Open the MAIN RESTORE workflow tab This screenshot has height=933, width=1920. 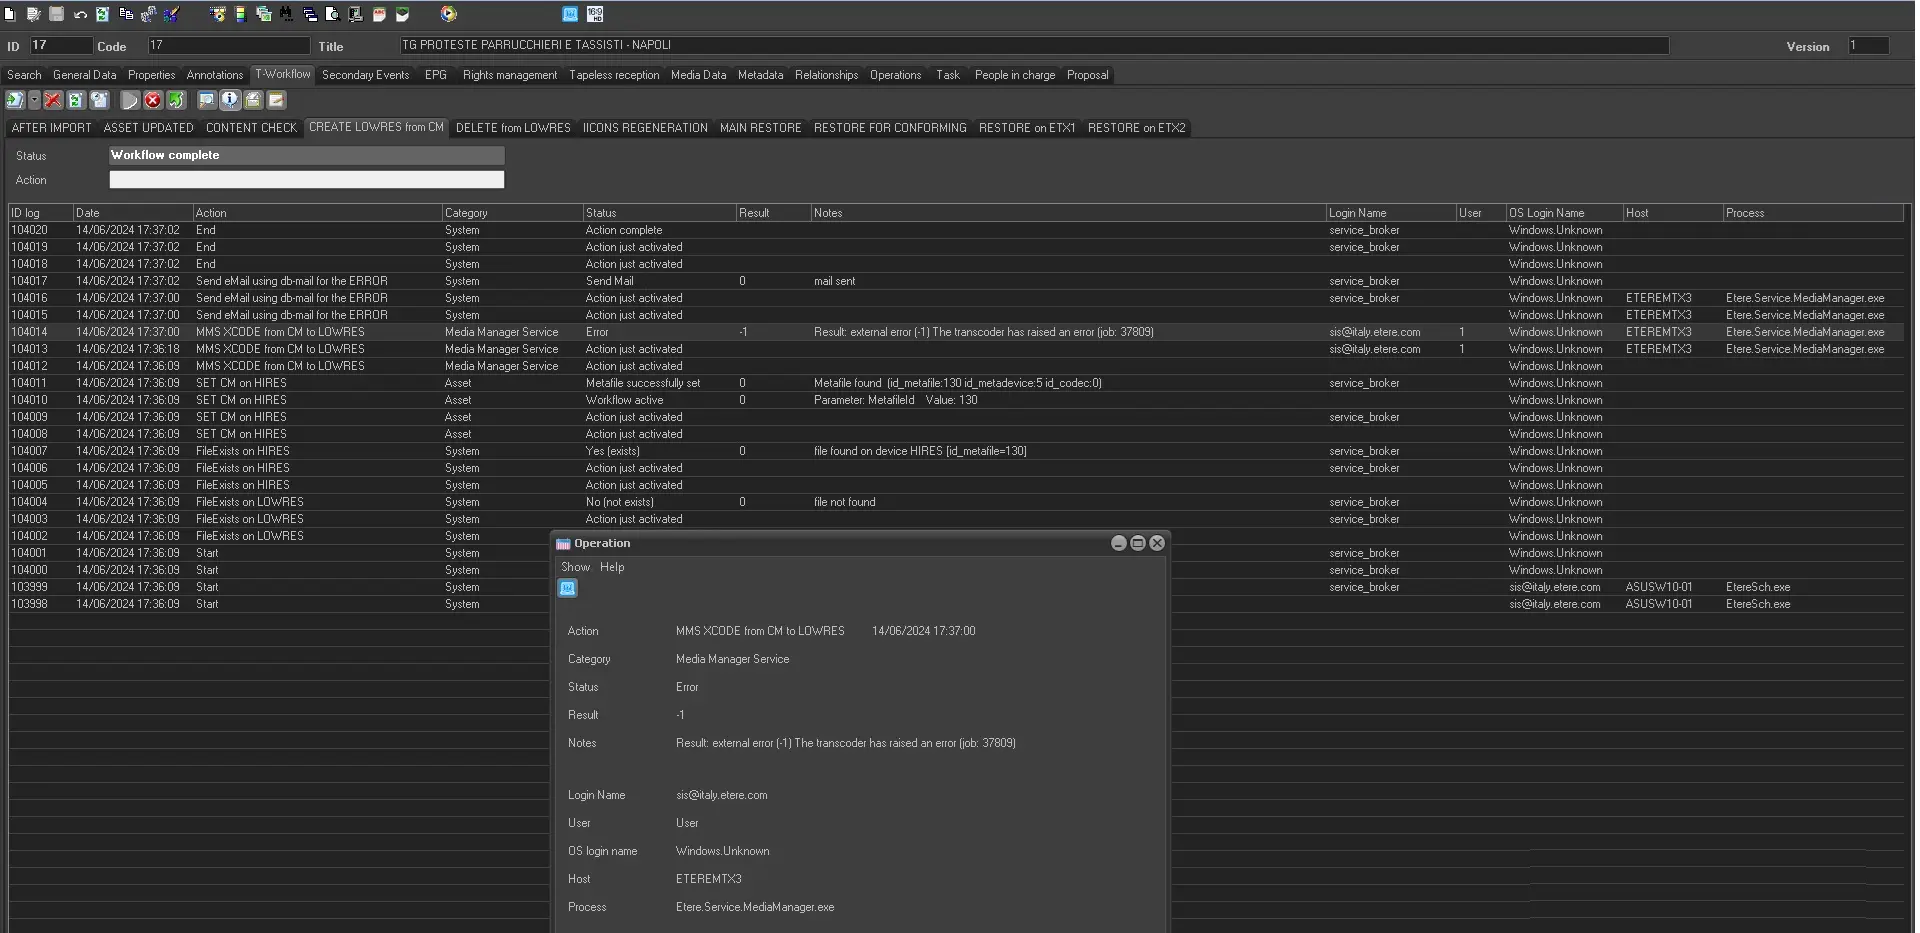point(760,128)
